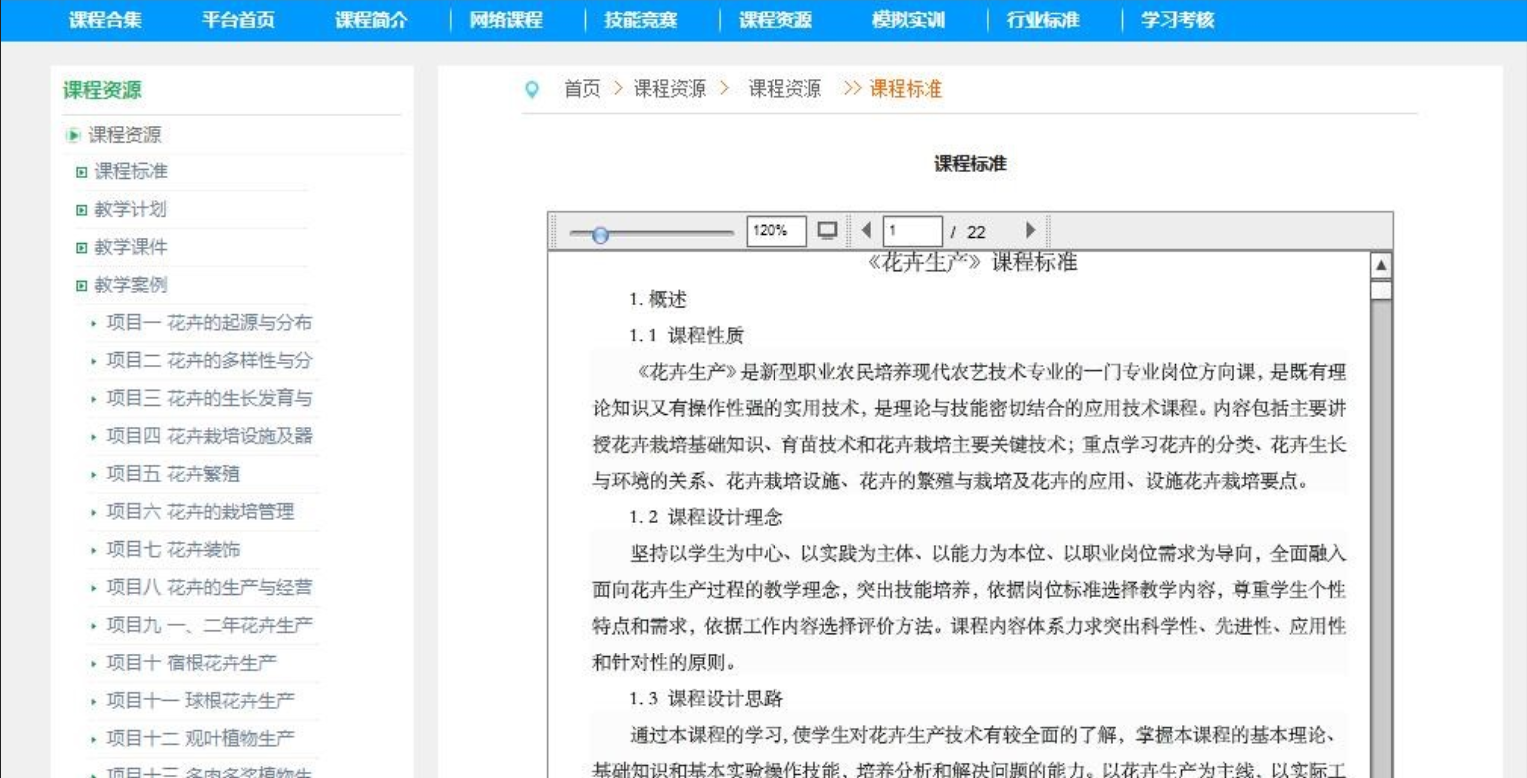Click the square icon next to 教学计划
Image resolution: width=1527 pixels, height=778 pixels.
coord(82,210)
